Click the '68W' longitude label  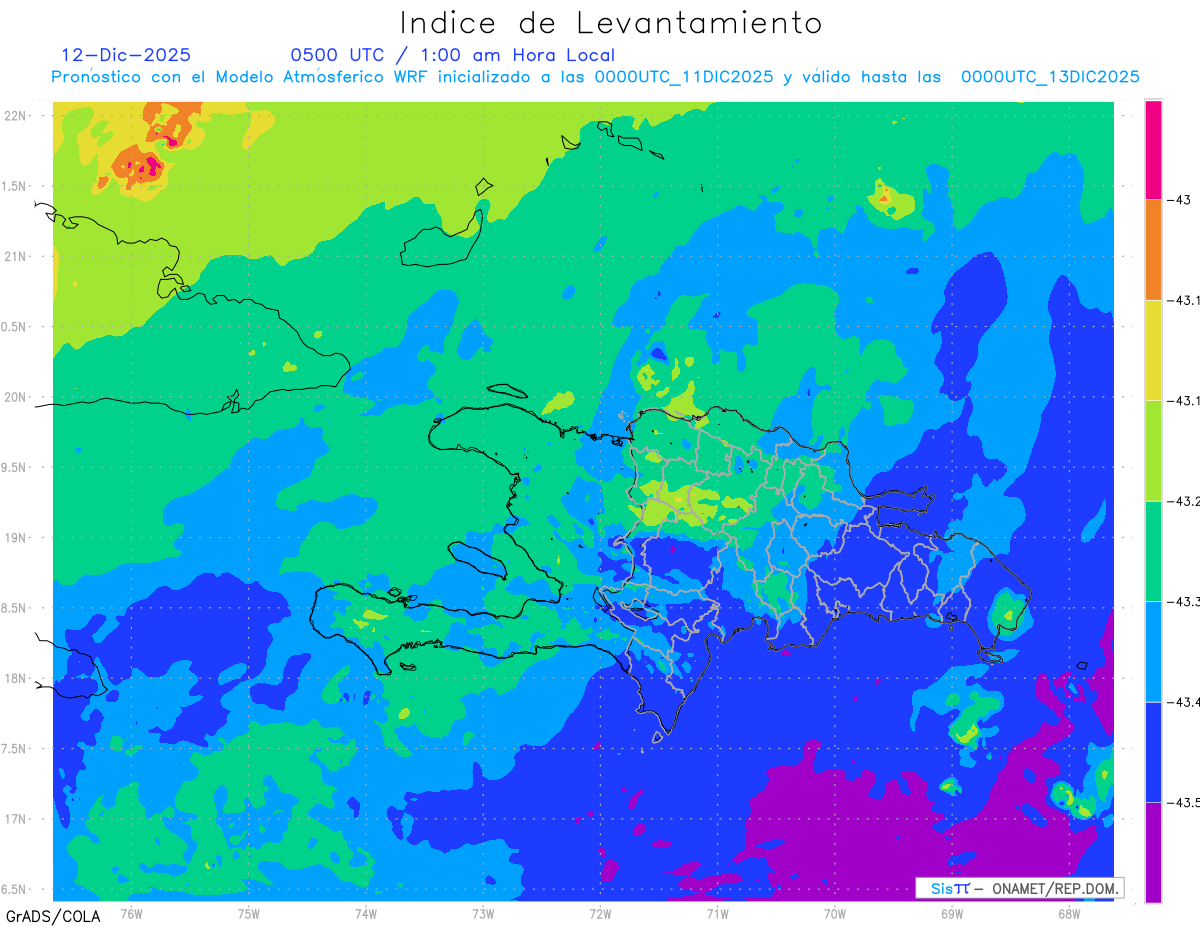(1069, 913)
